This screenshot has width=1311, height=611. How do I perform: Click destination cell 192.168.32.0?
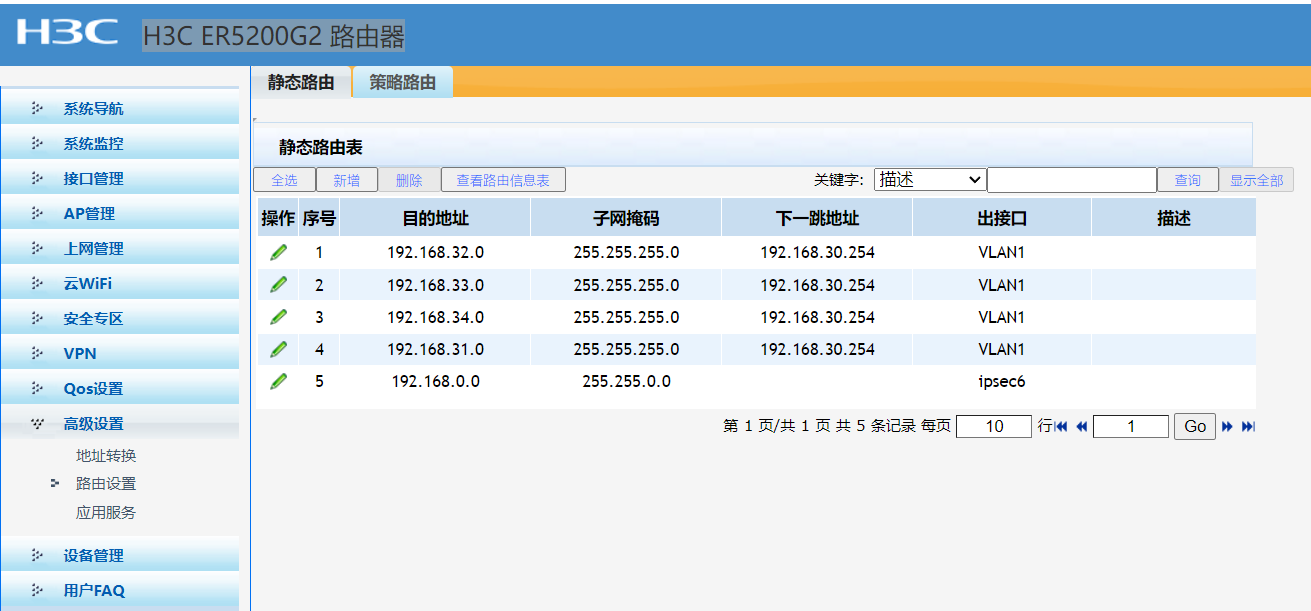pyautogui.click(x=435, y=253)
